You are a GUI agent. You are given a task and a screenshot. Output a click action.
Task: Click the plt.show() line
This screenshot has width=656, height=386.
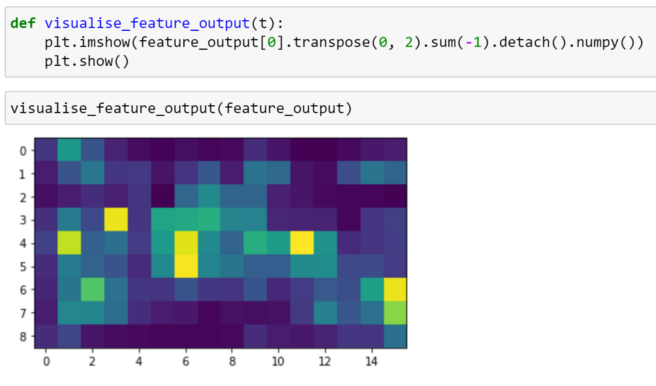pos(87,61)
